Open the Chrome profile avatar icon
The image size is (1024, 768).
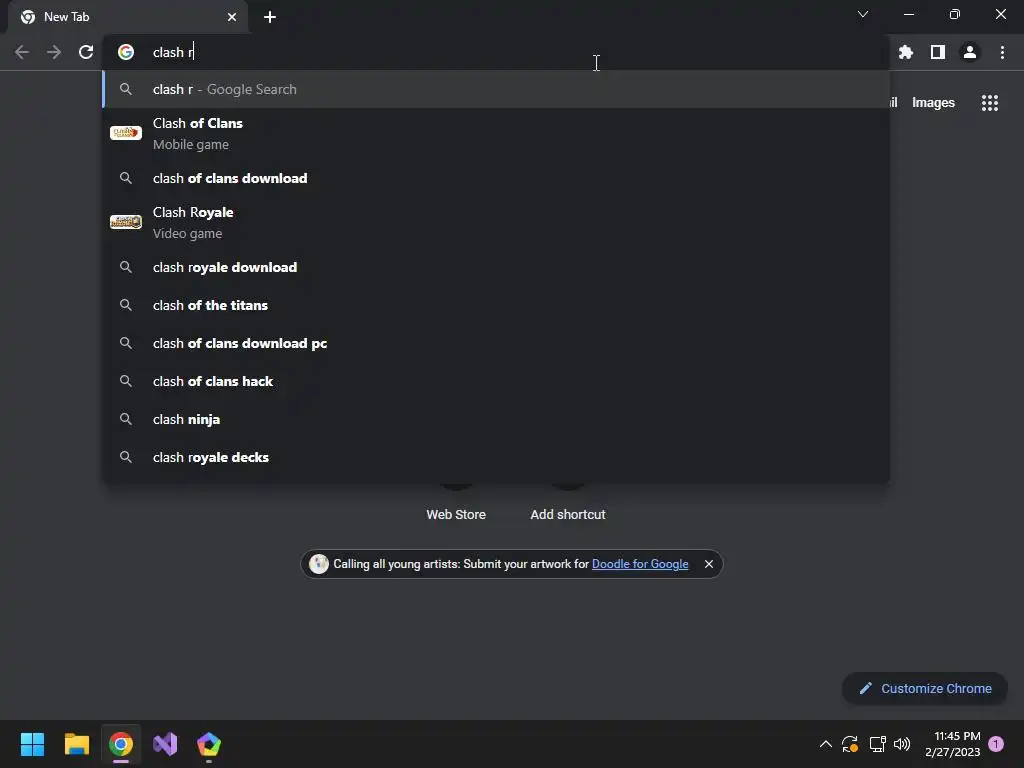[x=970, y=52]
